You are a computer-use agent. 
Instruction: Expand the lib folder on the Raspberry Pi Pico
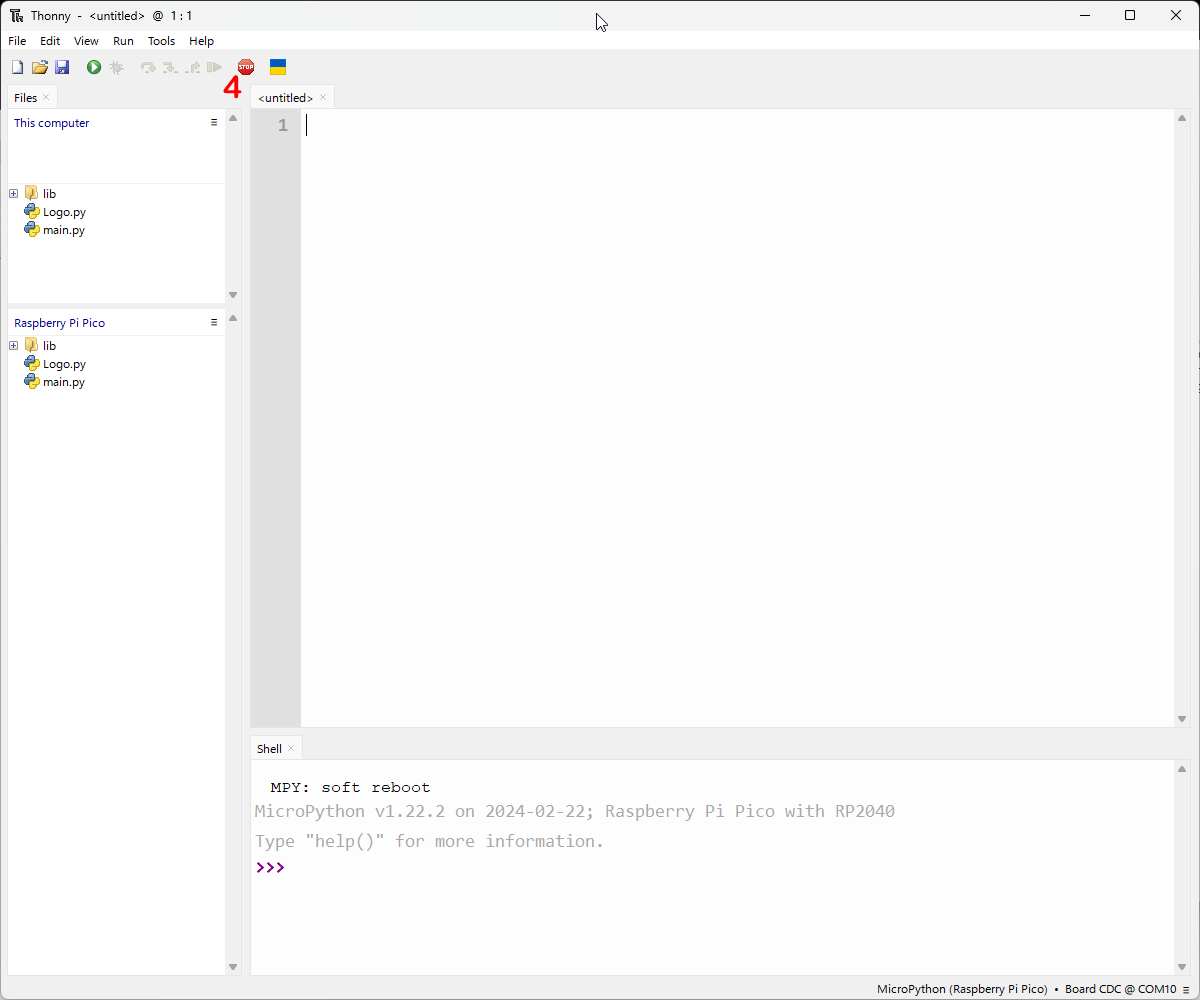point(12,345)
